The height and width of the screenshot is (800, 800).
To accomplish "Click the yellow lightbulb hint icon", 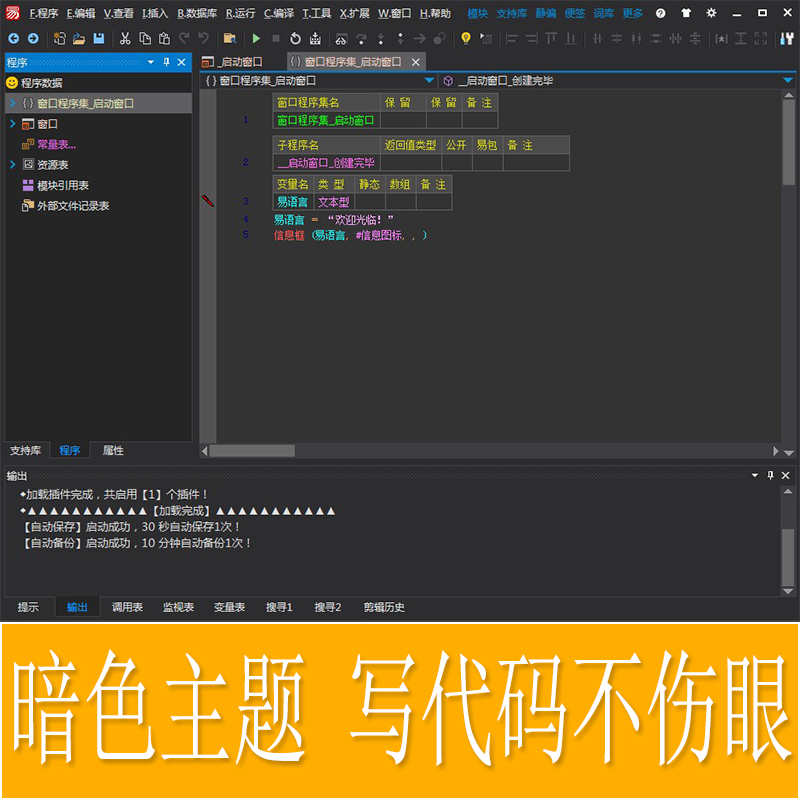I will click(465, 38).
